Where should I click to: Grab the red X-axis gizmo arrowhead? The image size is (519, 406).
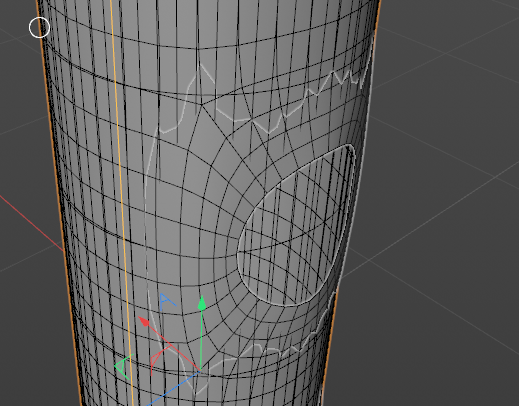click(x=144, y=321)
